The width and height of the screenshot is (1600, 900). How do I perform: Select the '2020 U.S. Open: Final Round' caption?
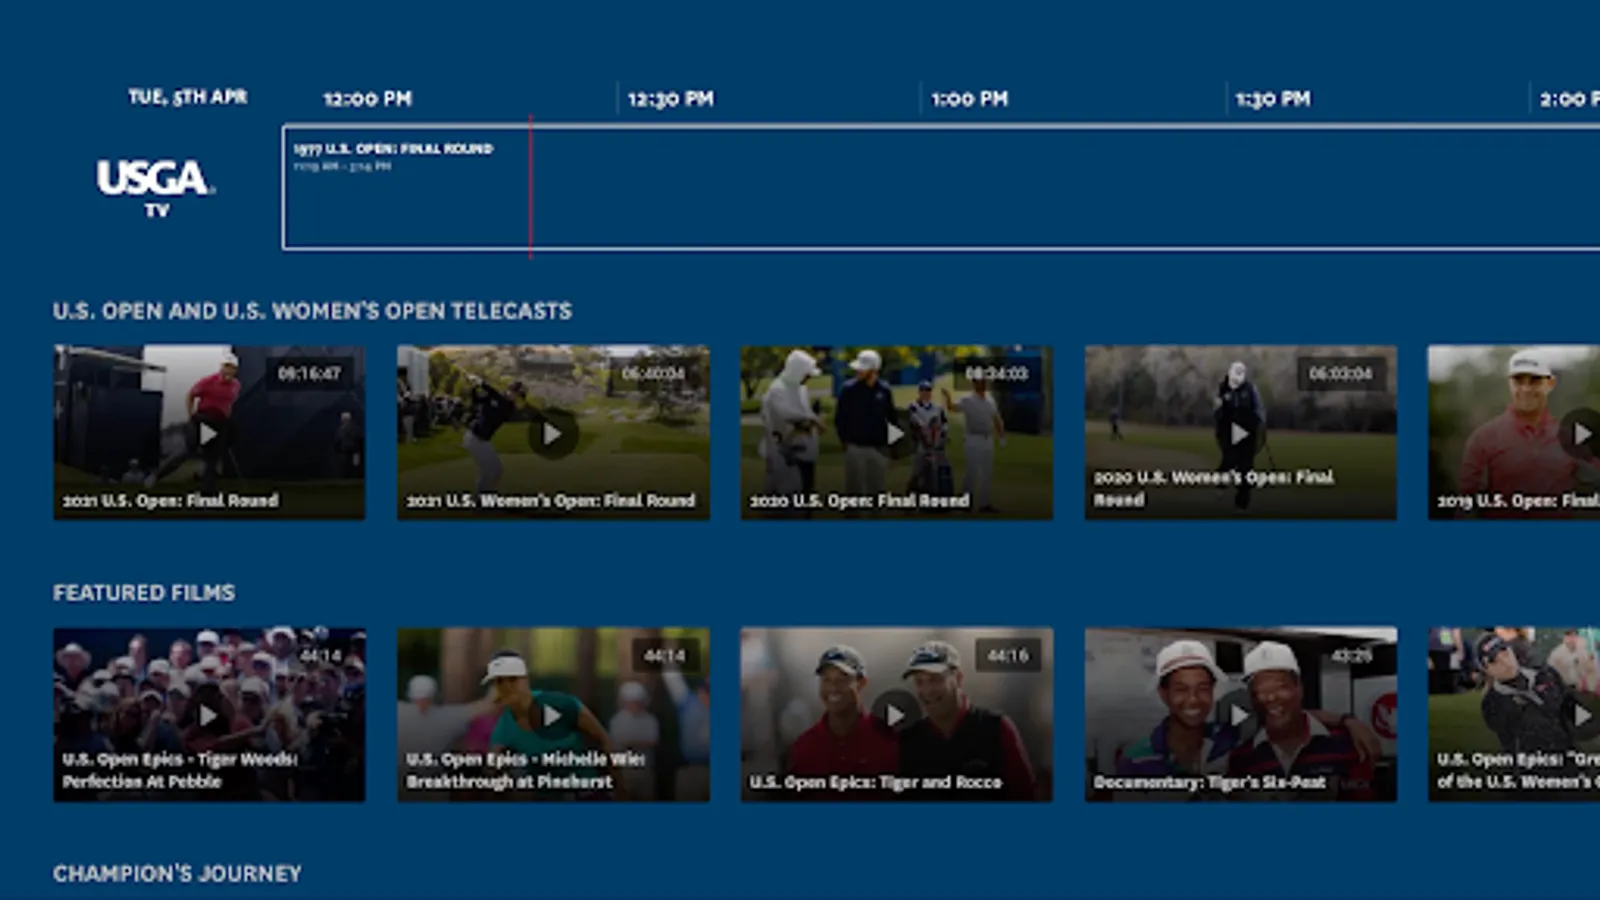[860, 500]
